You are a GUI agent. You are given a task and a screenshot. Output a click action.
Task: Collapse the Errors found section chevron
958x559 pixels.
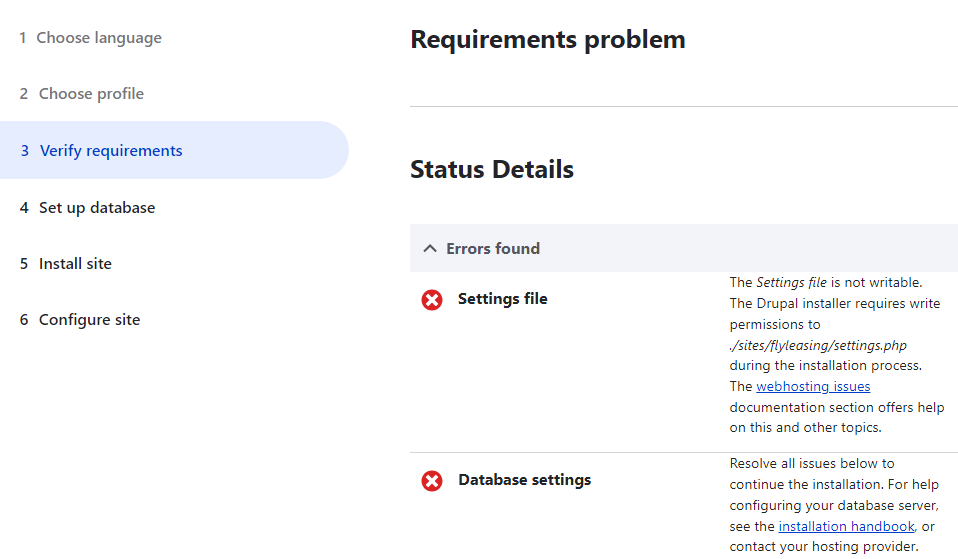430,249
